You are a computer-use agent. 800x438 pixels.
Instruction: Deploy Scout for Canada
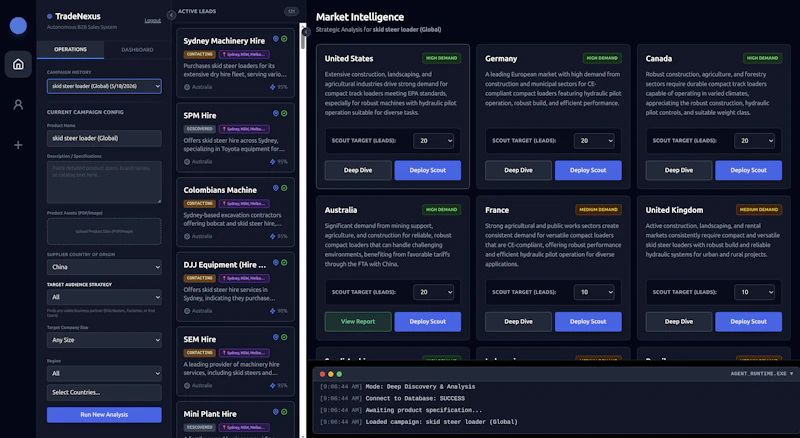(x=748, y=170)
